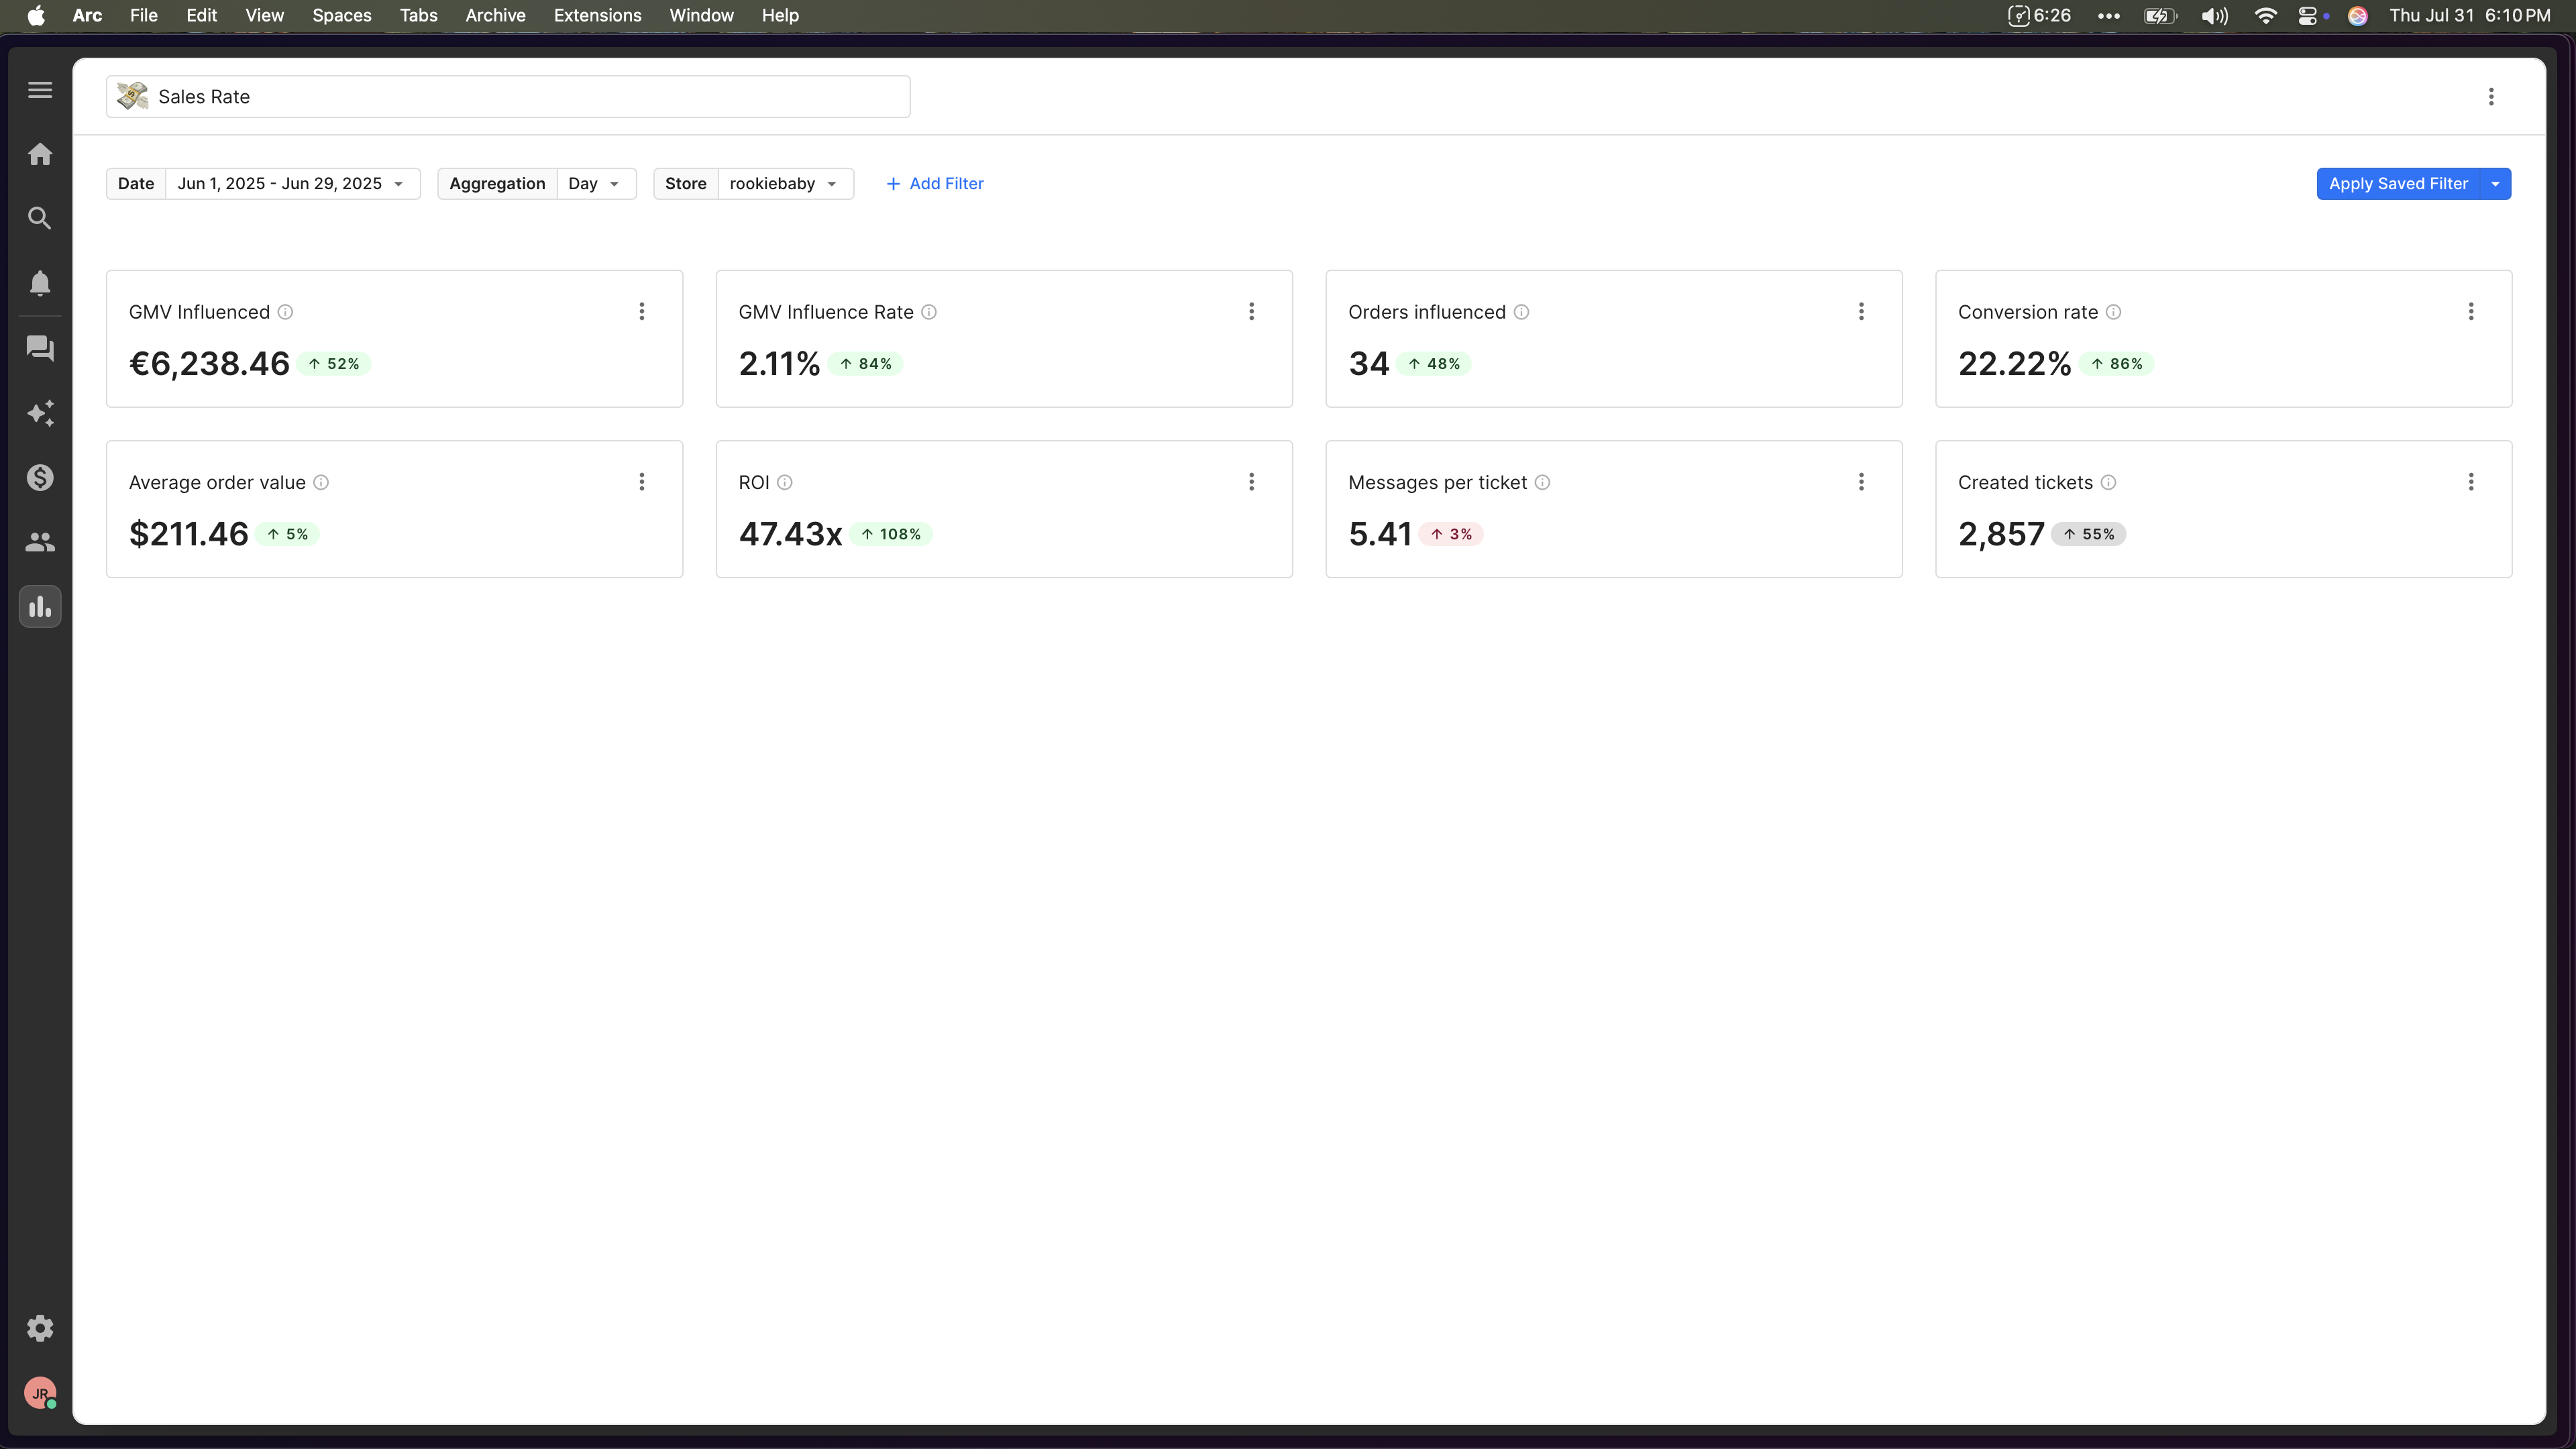Image resolution: width=2576 pixels, height=1449 pixels.
Task: Open the statistics bar chart icon
Action: [x=40, y=607]
